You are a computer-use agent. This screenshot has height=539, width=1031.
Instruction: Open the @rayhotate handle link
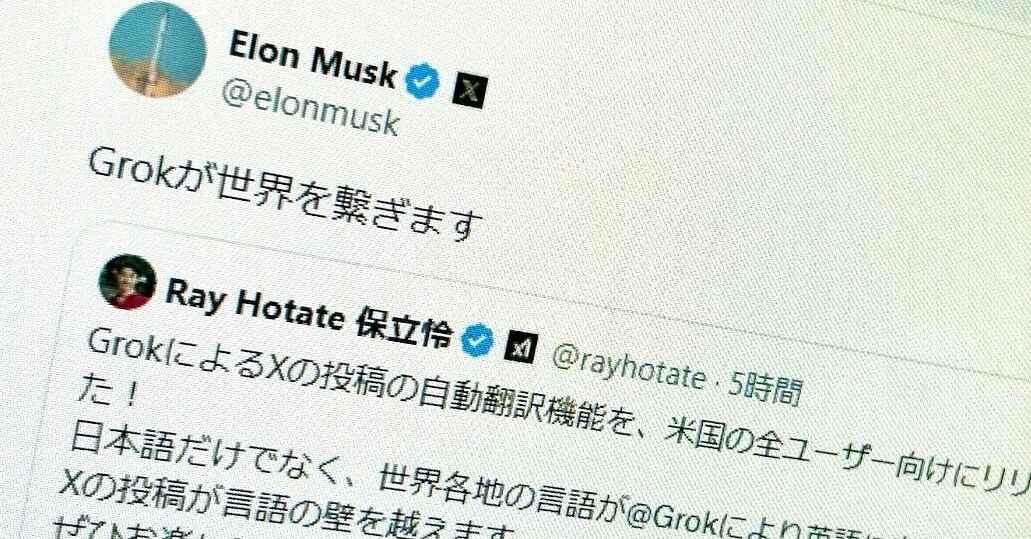[627, 365]
